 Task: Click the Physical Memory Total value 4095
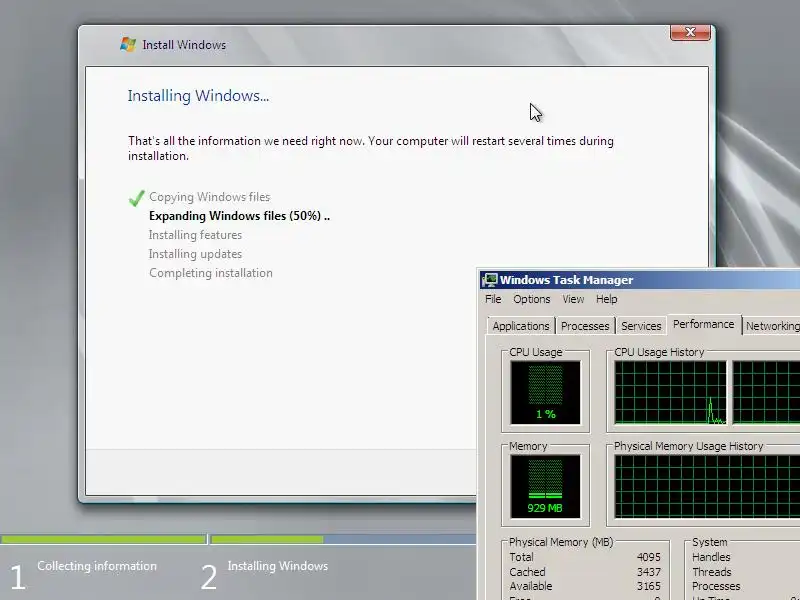648,557
